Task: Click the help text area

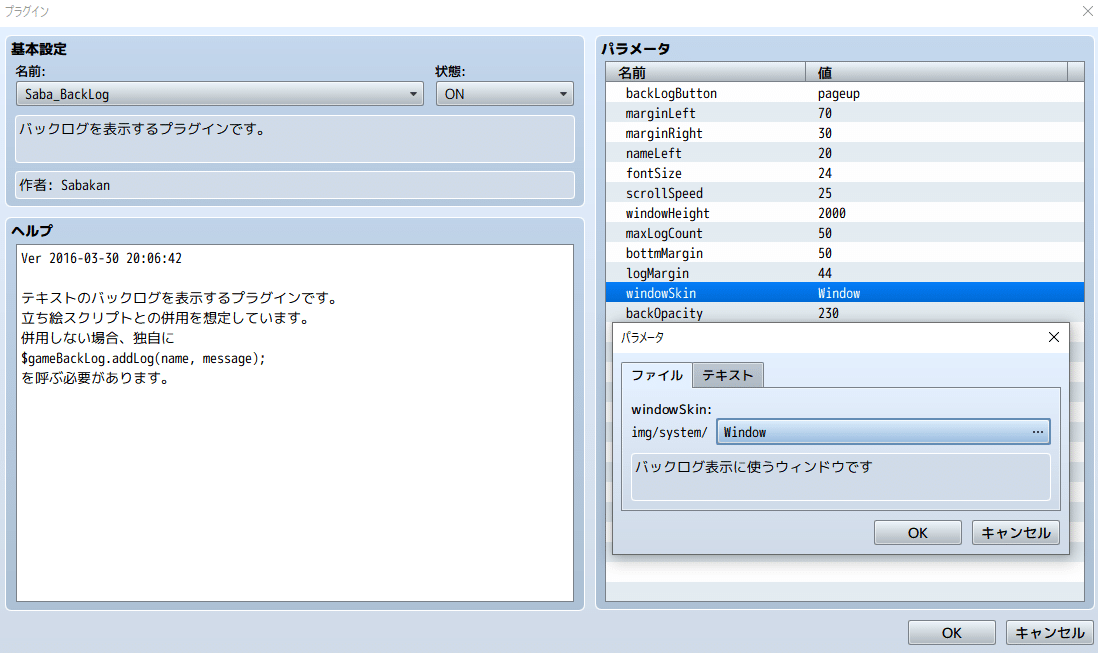Action: coord(295,423)
